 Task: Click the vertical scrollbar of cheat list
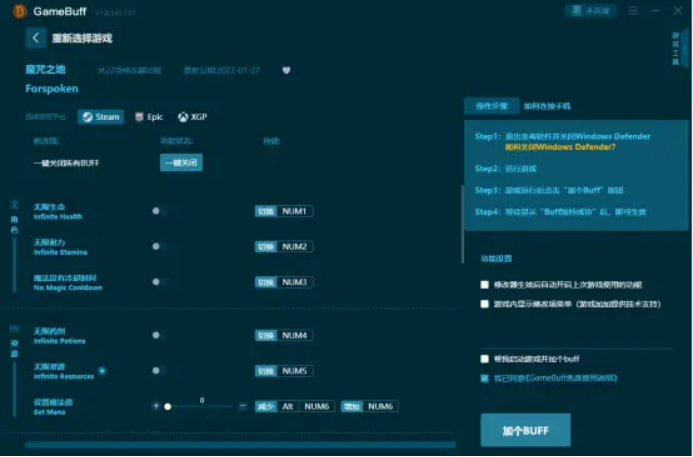(462, 225)
